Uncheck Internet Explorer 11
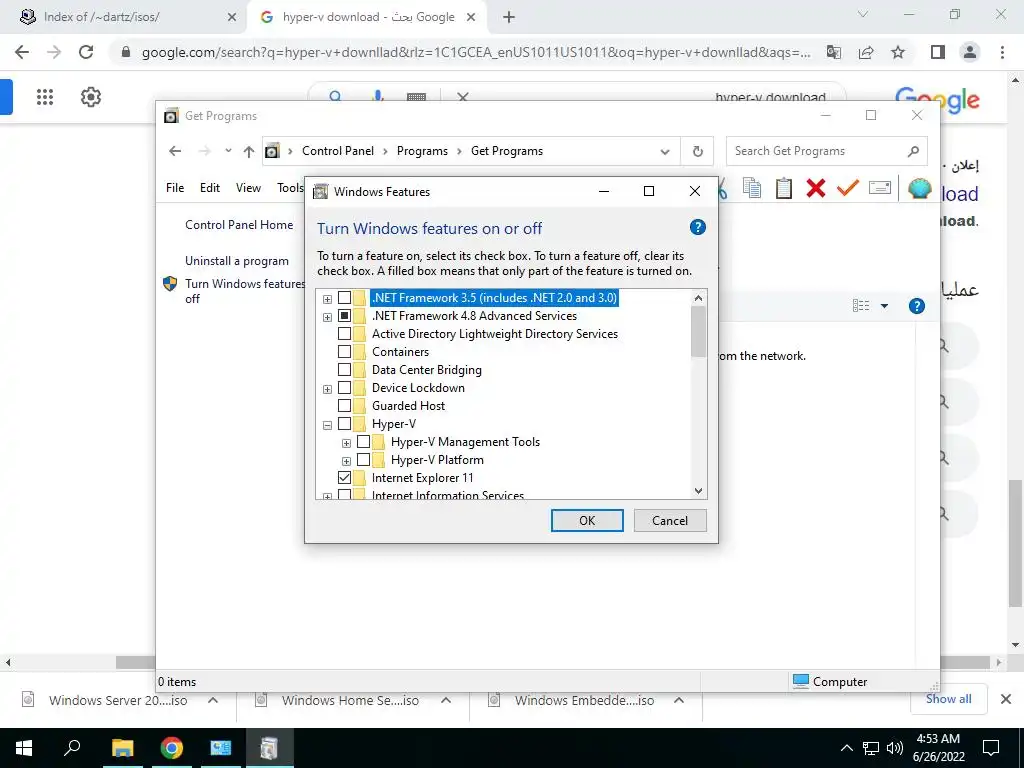 (344, 478)
